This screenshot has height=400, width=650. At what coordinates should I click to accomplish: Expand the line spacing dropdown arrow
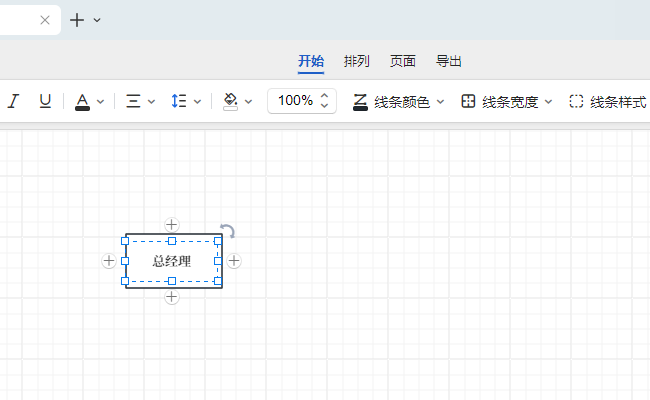click(197, 102)
